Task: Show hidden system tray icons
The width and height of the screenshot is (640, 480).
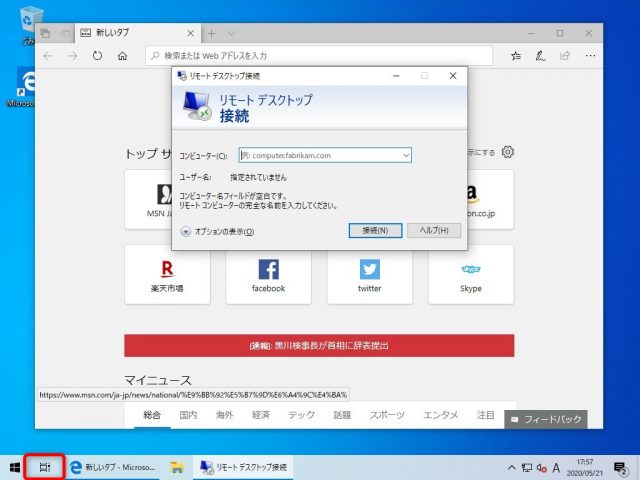Action: point(511,467)
